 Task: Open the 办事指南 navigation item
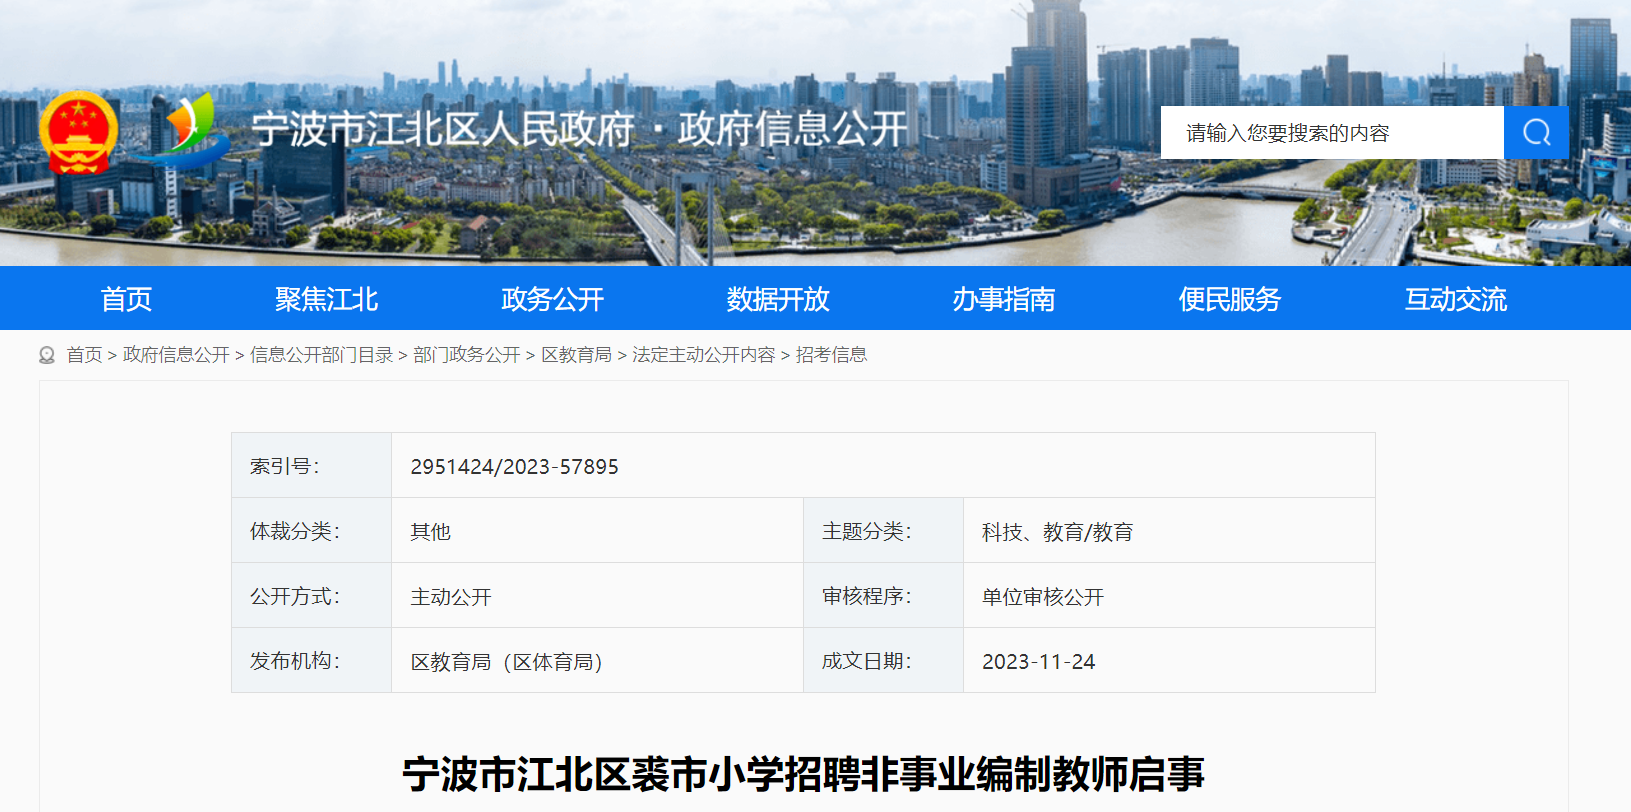tap(1004, 299)
